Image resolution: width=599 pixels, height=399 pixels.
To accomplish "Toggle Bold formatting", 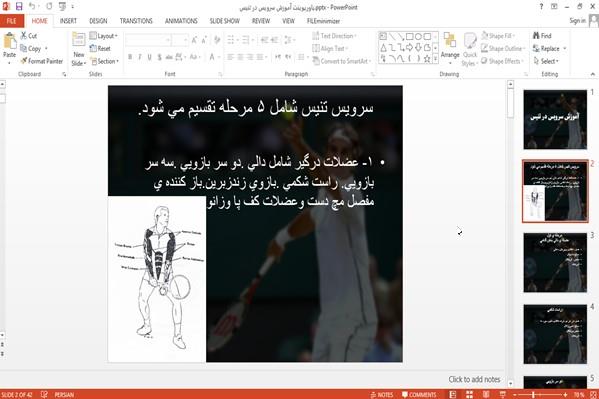I will pyautogui.click(x=130, y=57).
